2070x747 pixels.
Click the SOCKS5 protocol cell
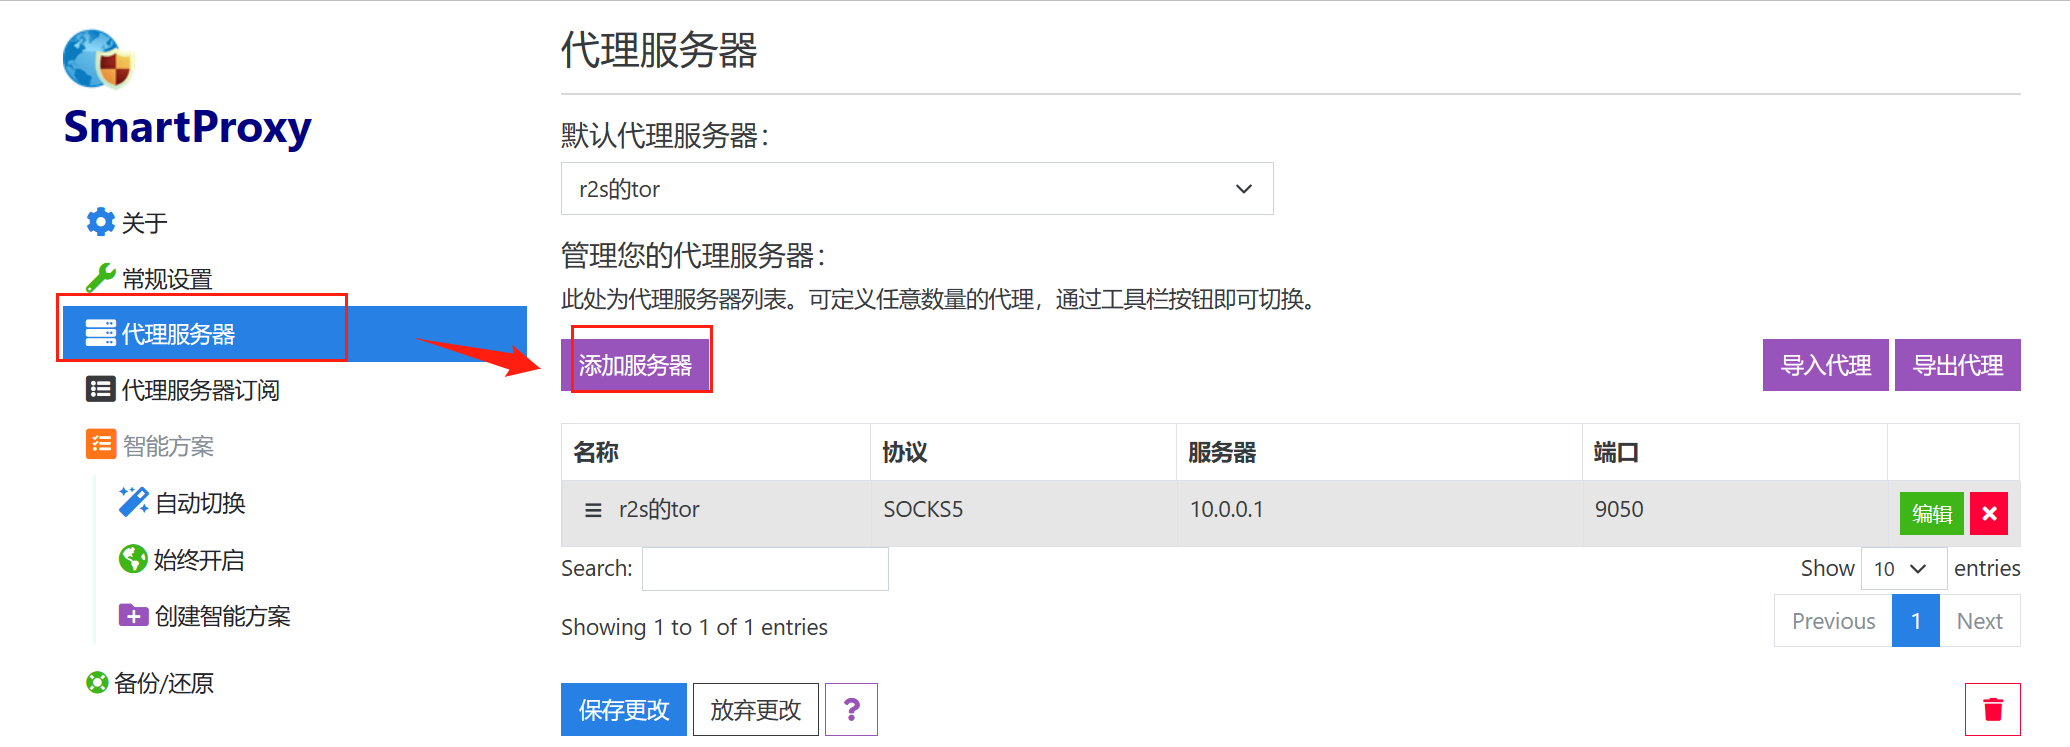pos(1023,513)
